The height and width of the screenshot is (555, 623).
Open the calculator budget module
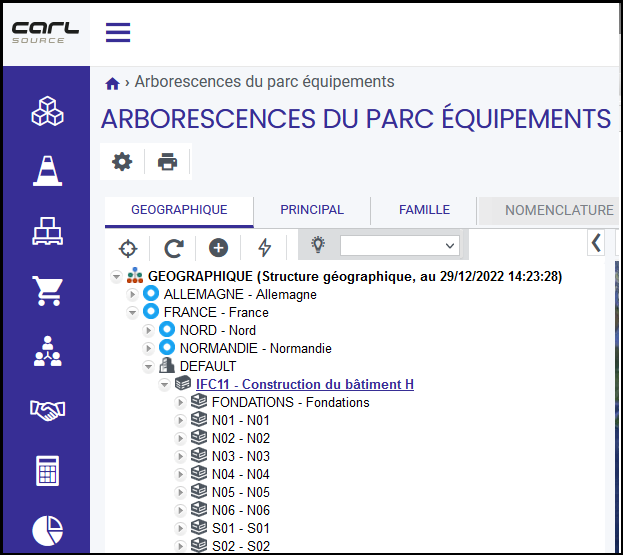[x=47, y=471]
